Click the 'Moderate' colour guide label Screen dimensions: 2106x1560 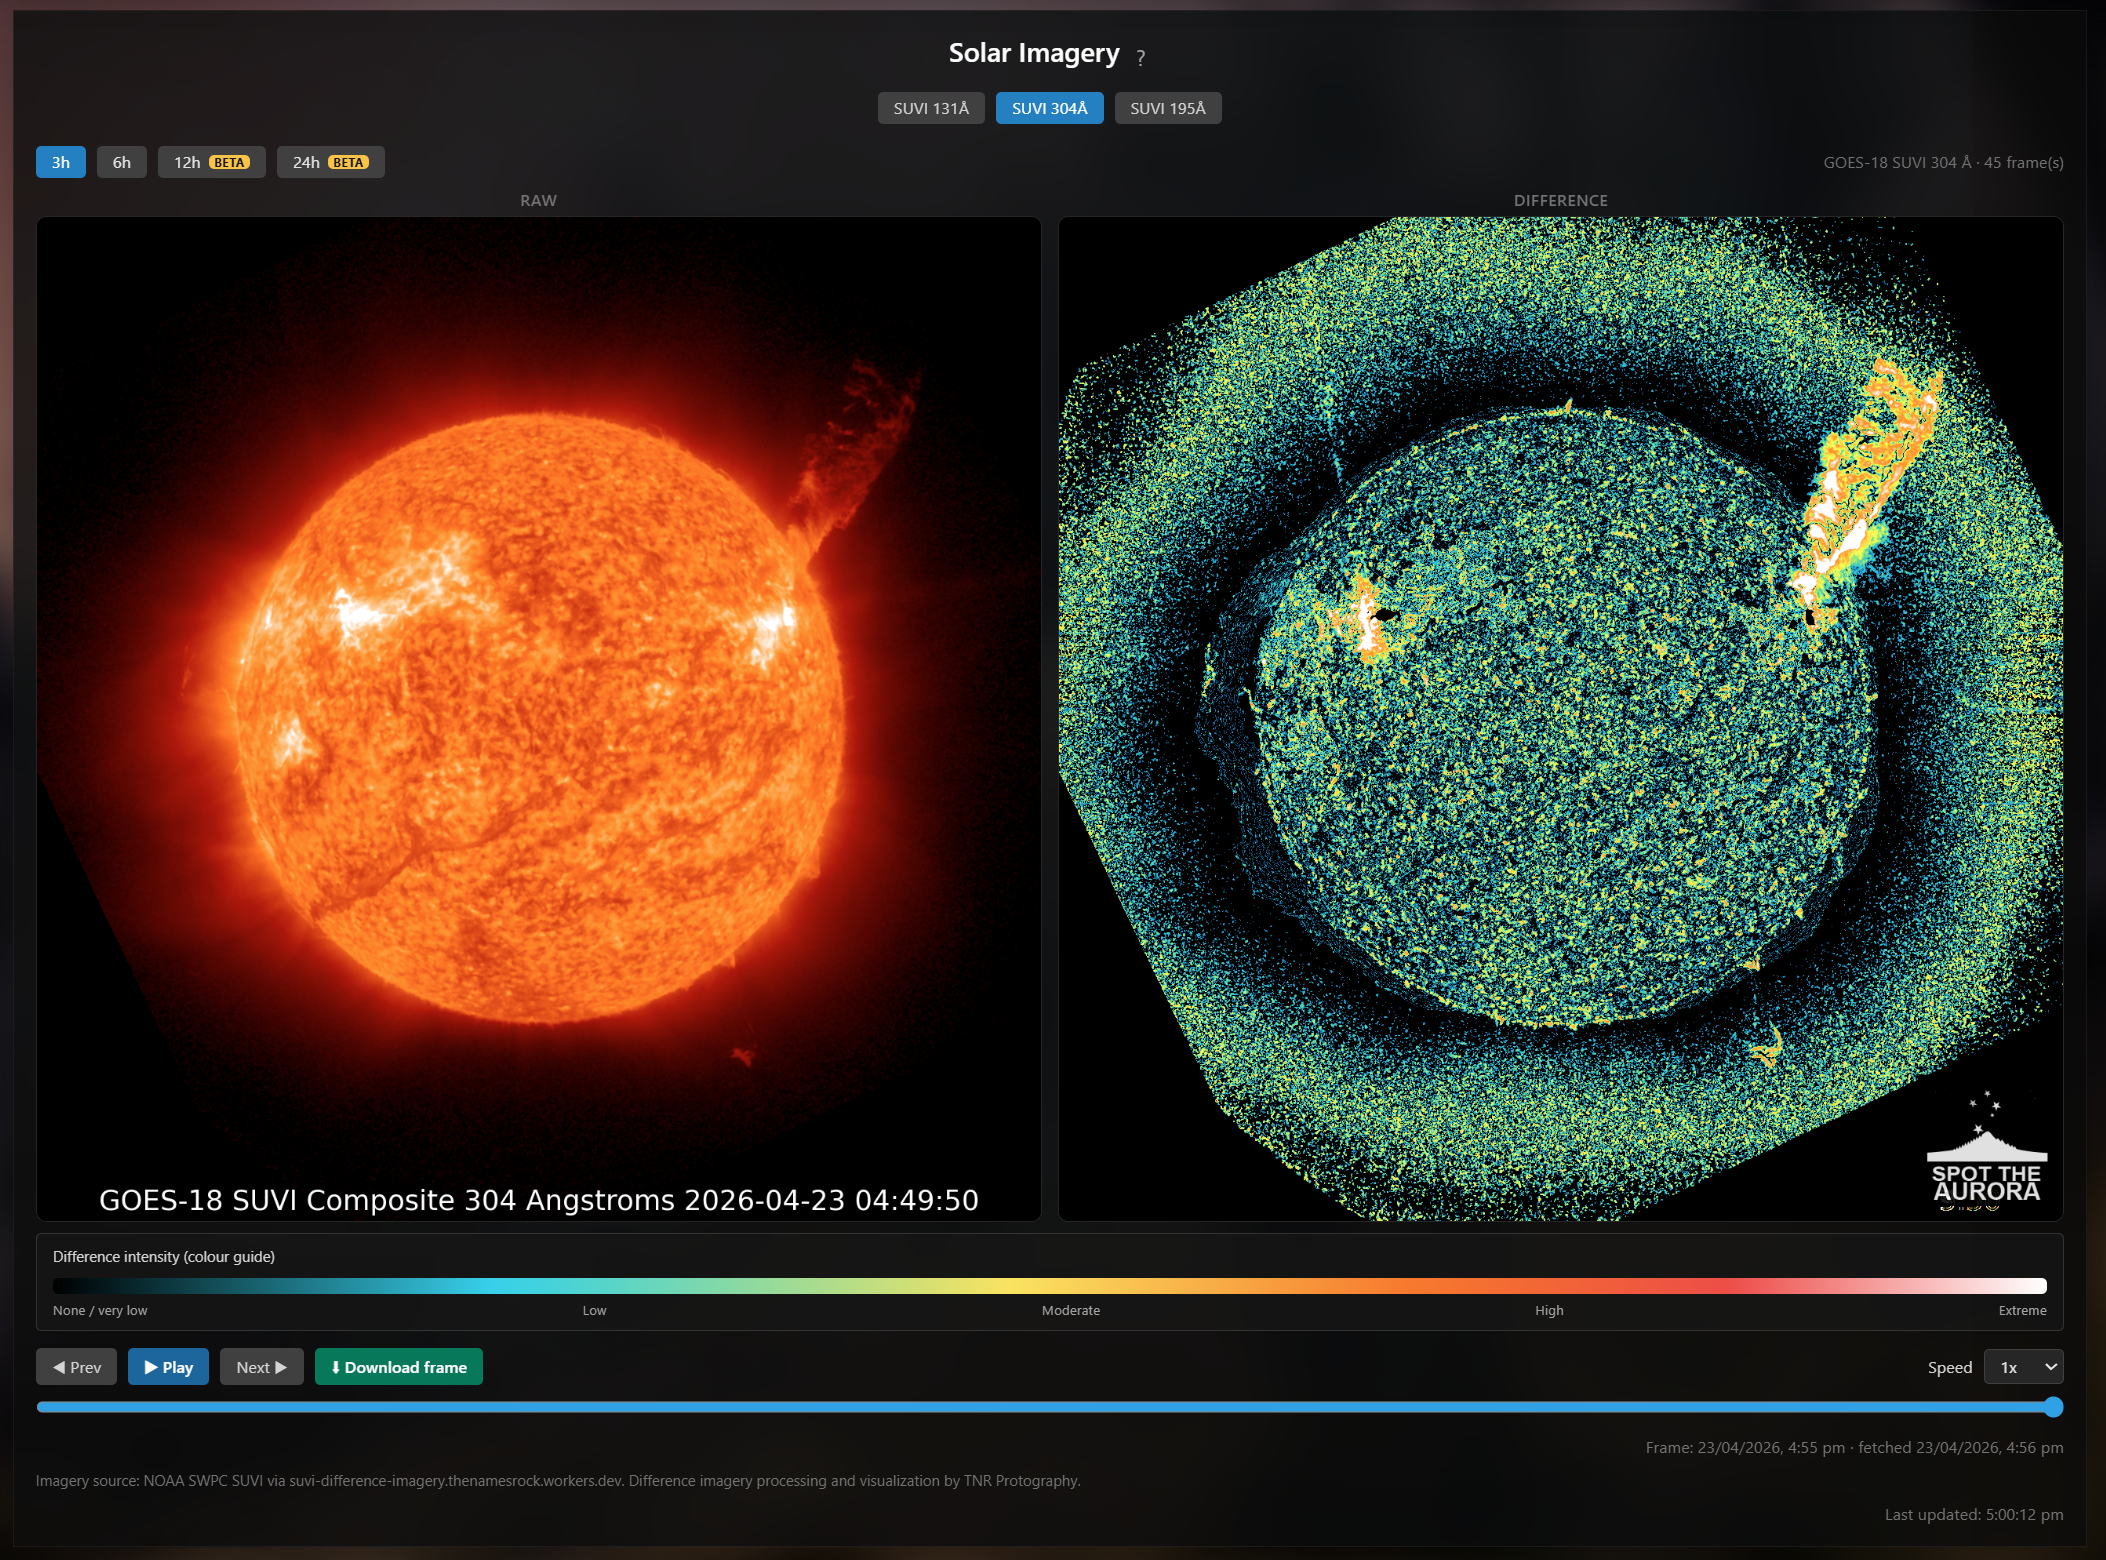pos(1071,1310)
